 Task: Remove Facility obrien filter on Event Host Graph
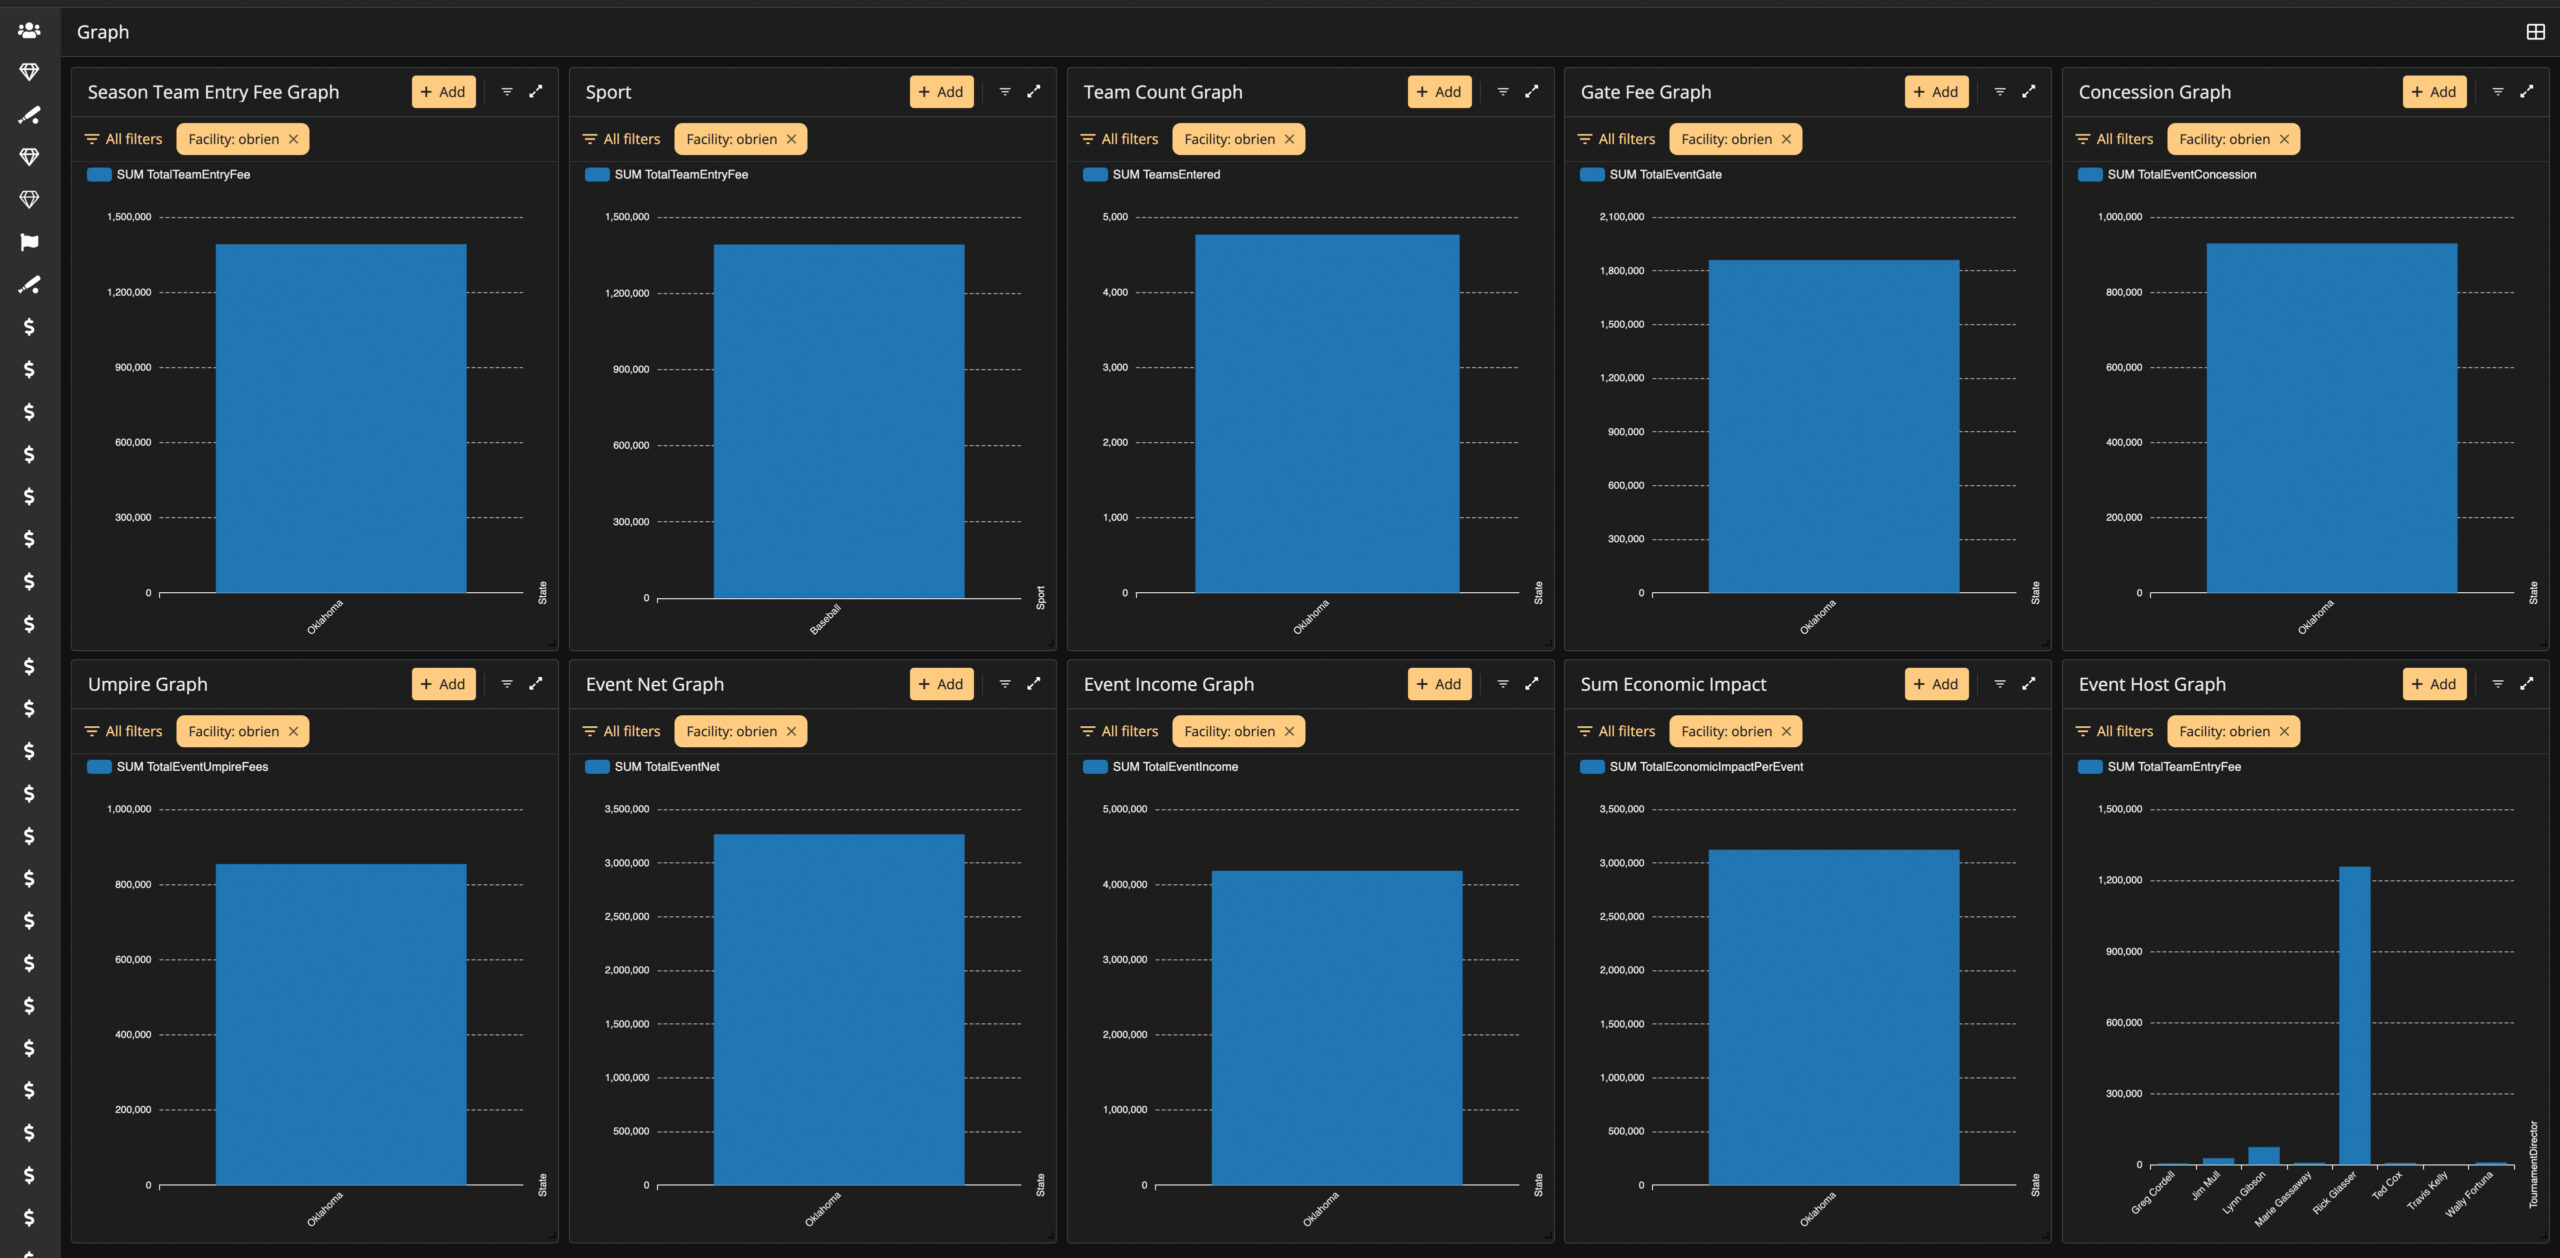pyautogui.click(x=2285, y=731)
